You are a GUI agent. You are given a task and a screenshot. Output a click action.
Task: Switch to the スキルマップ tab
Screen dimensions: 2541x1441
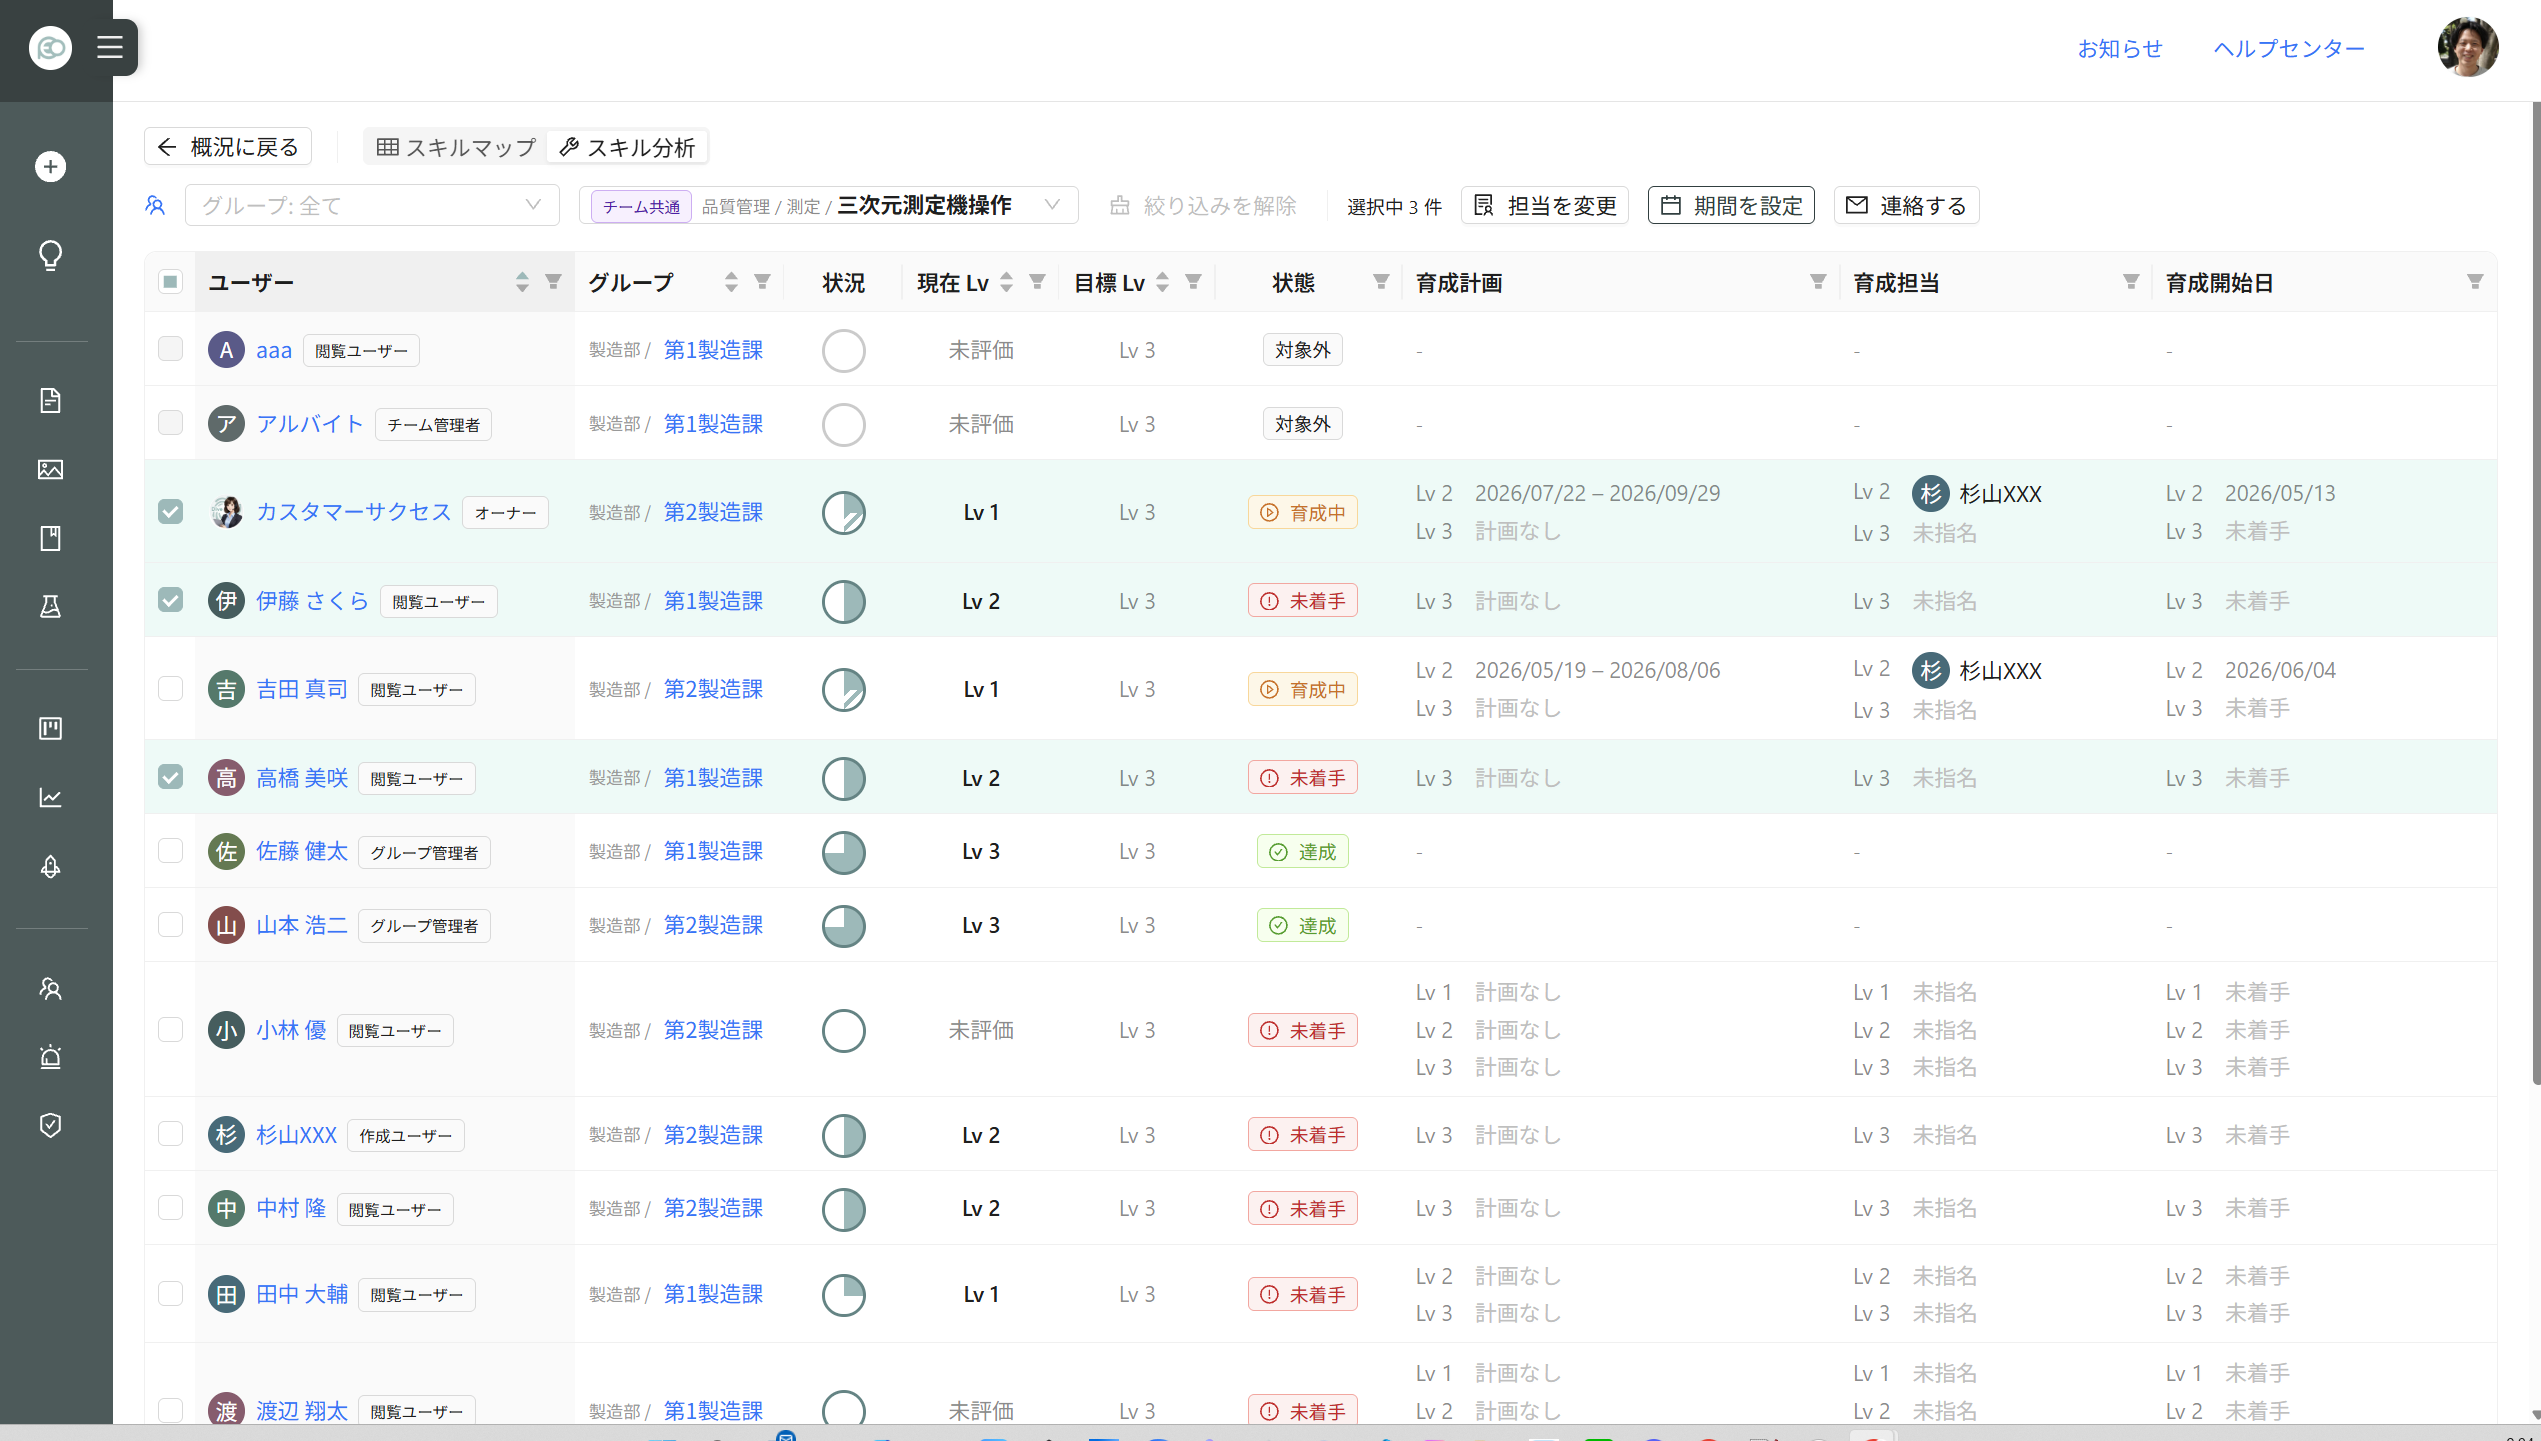[x=456, y=147]
